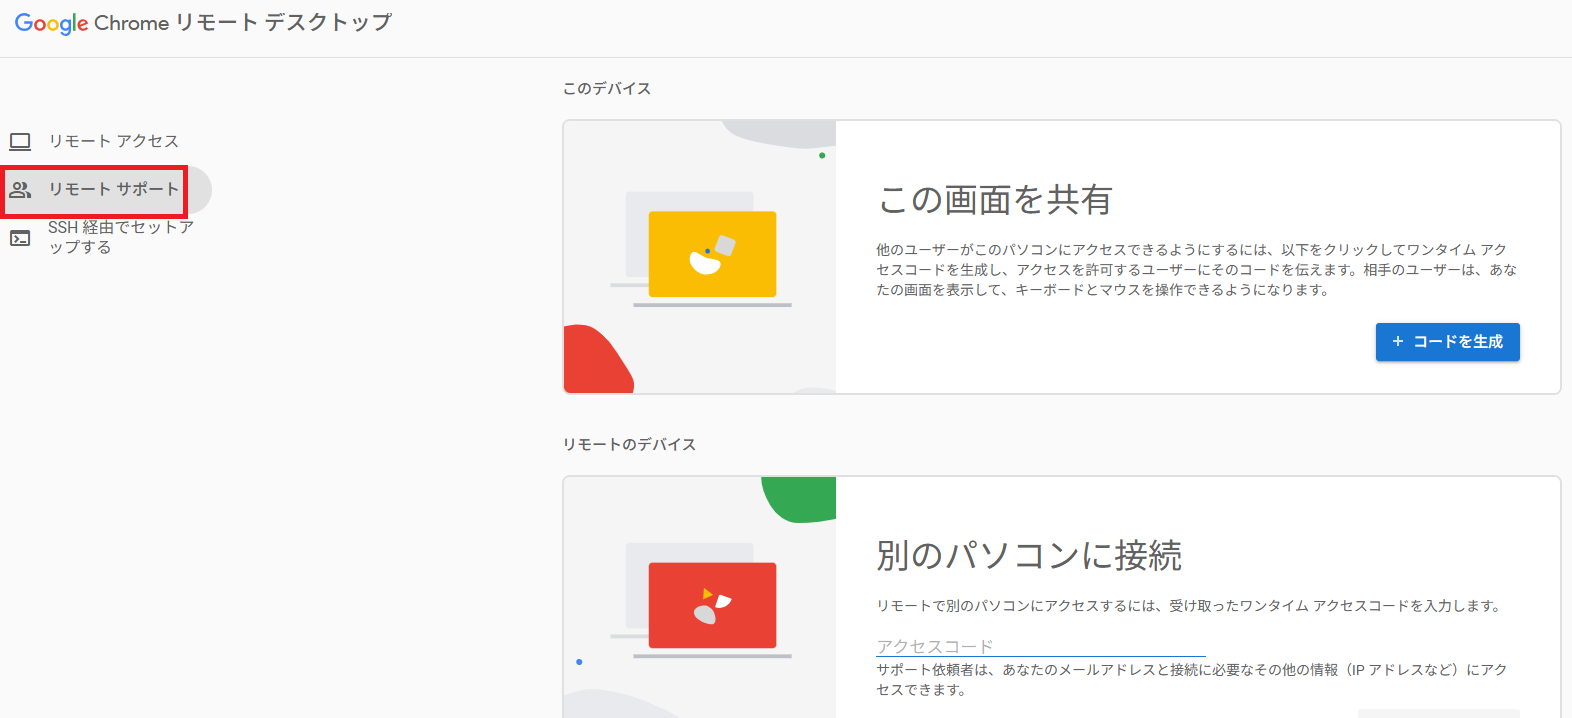Select the リモート サポート sidebar label

point(114,190)
